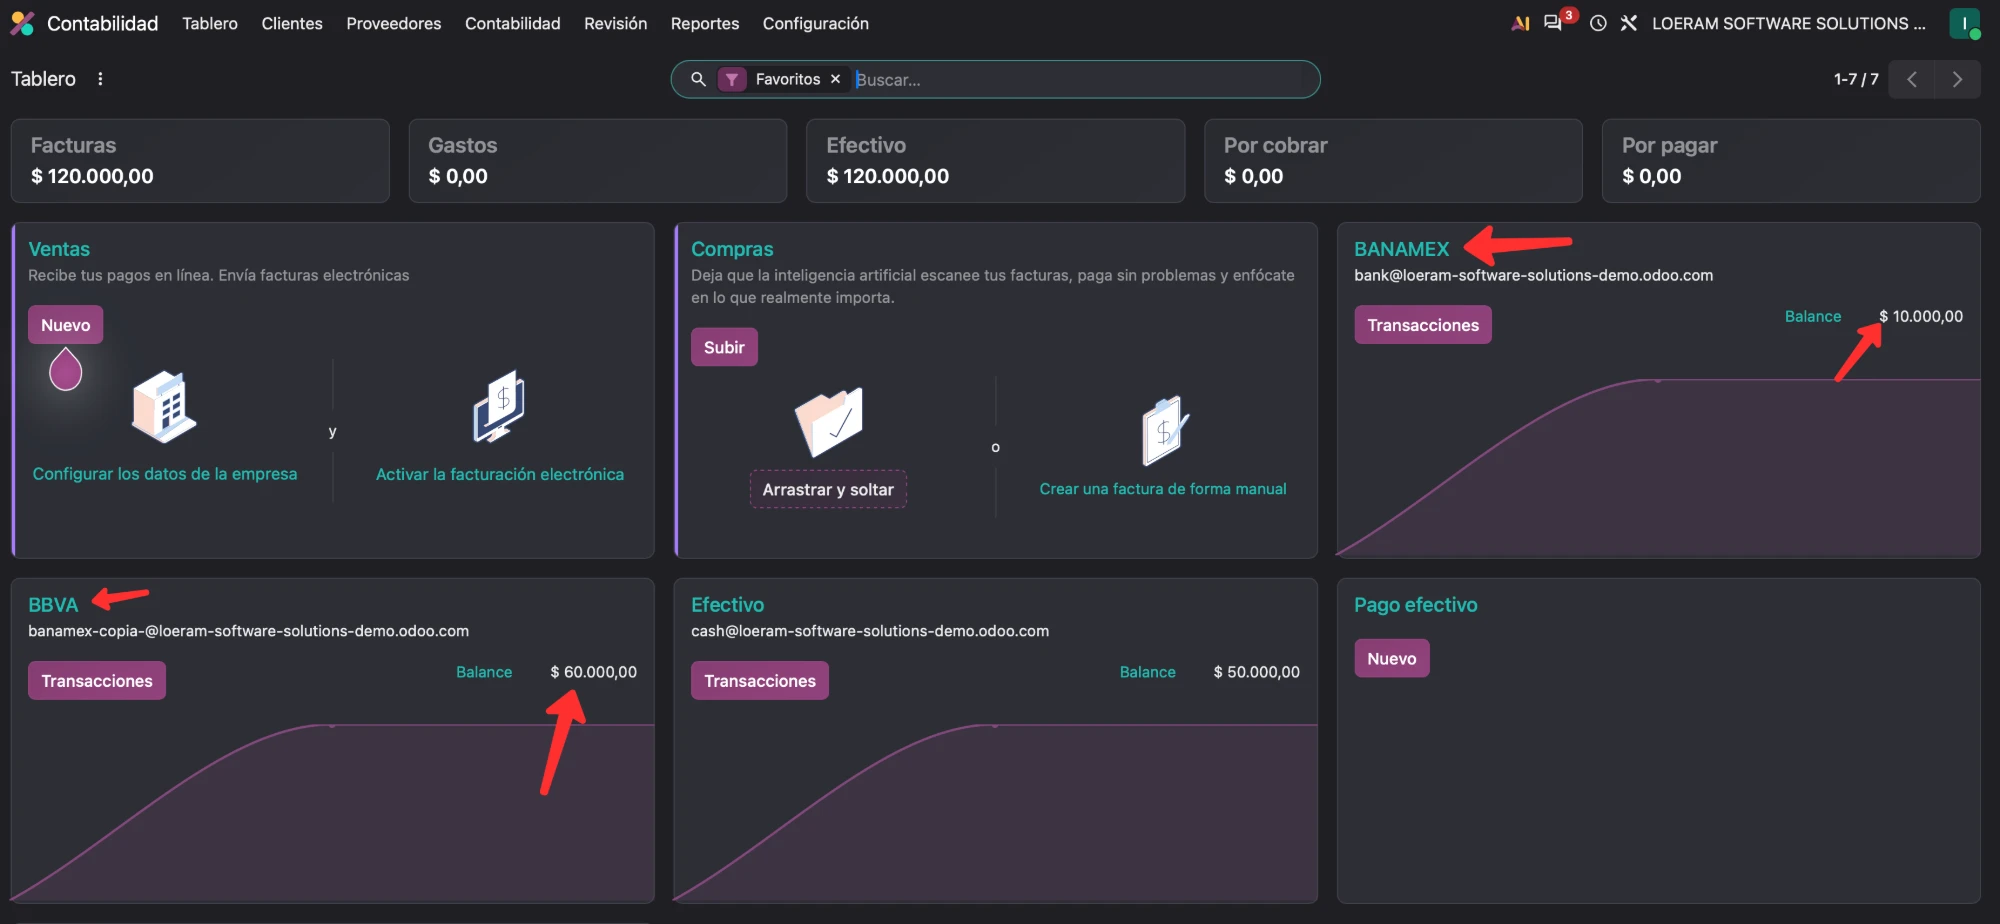Open the debug tools wrench icon

tap(1629, 23)
